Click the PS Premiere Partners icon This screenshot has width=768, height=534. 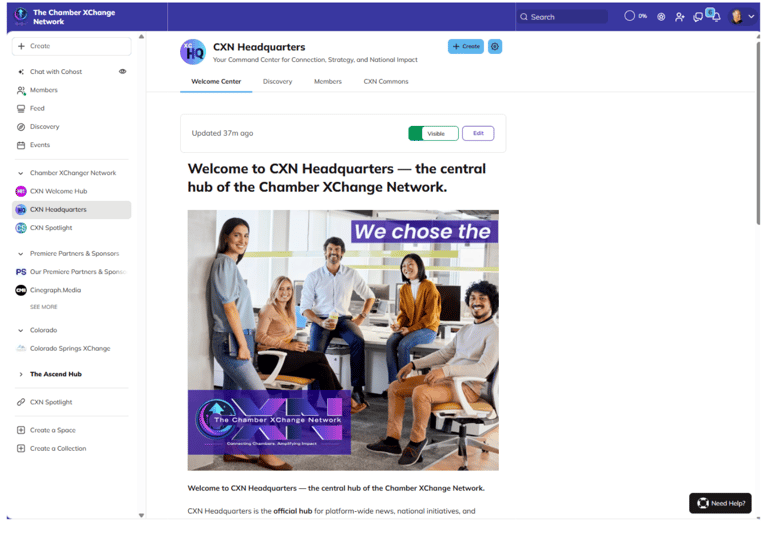point(21,272)
